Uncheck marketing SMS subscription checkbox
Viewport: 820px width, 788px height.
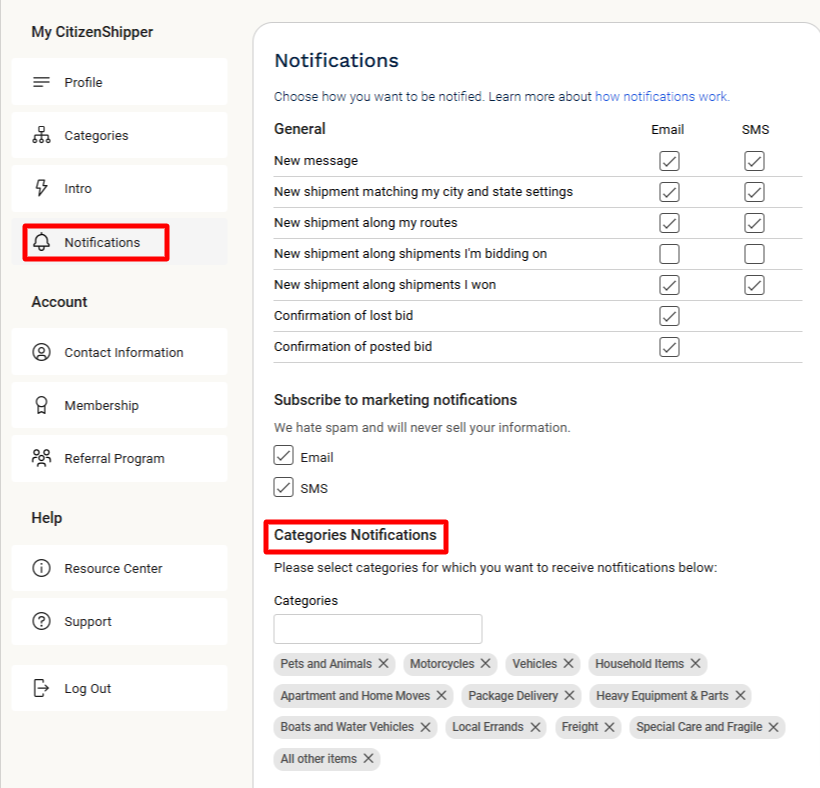284,488
